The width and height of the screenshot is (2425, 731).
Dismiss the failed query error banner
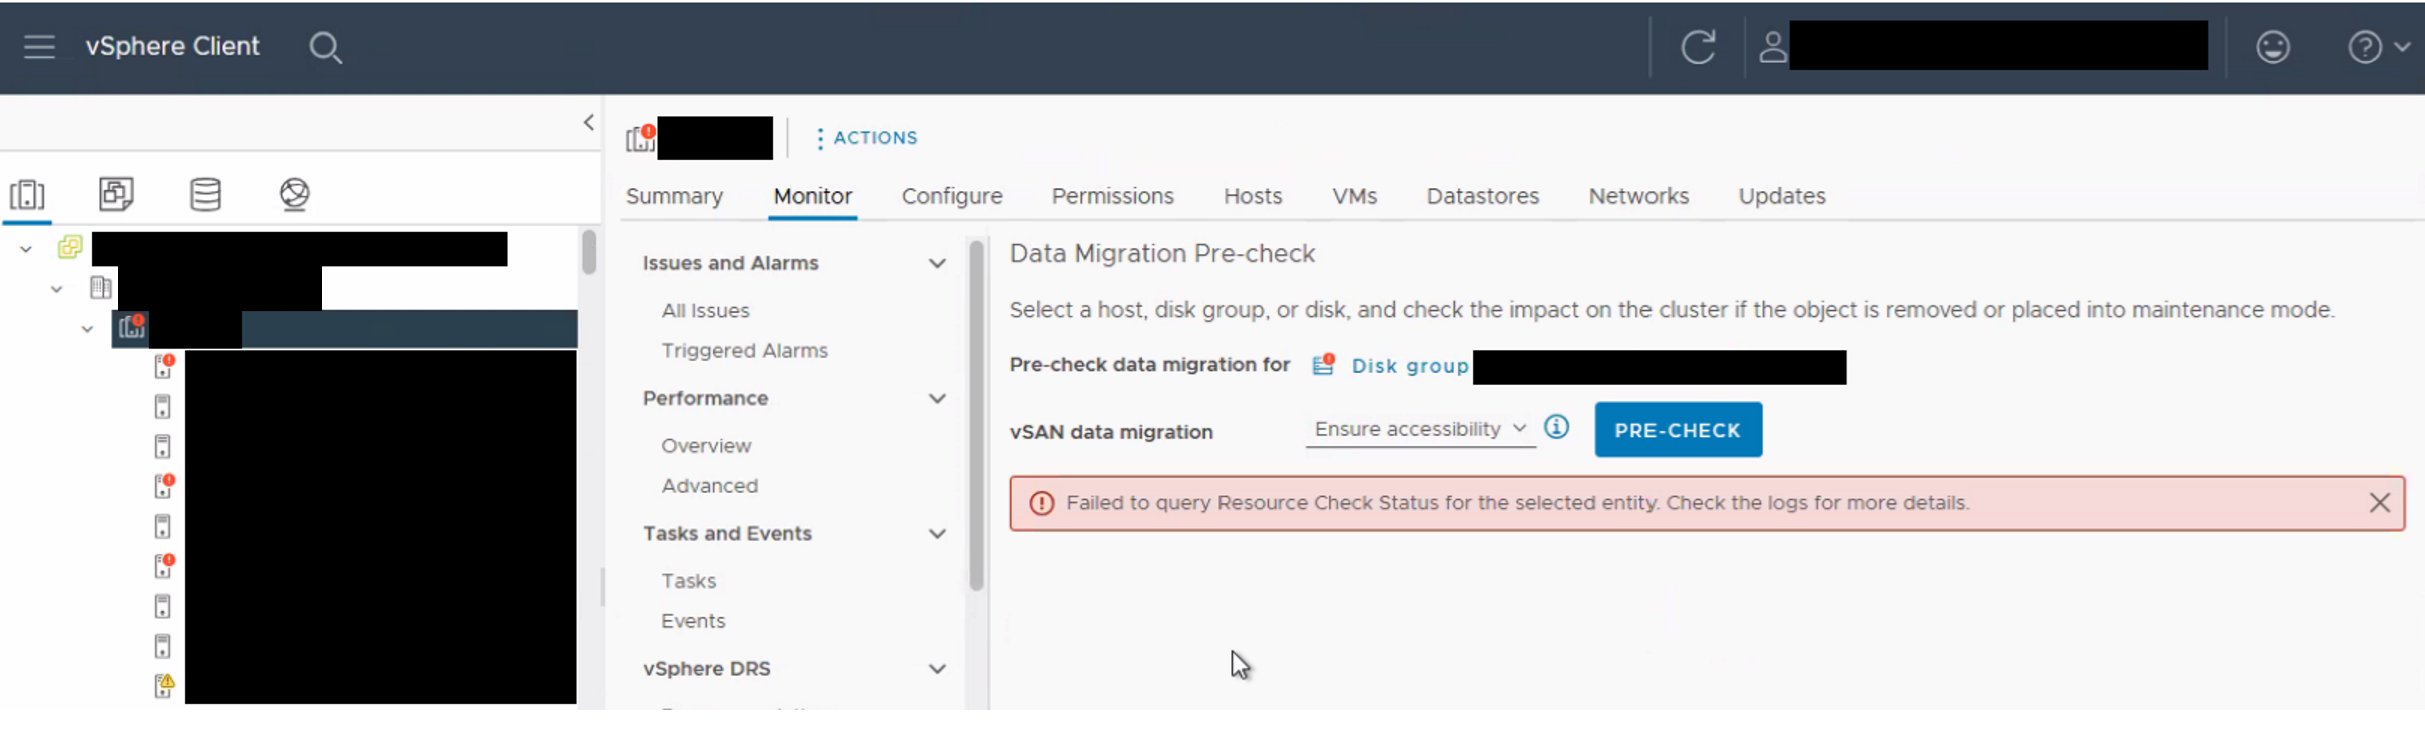click(2379, 503)
